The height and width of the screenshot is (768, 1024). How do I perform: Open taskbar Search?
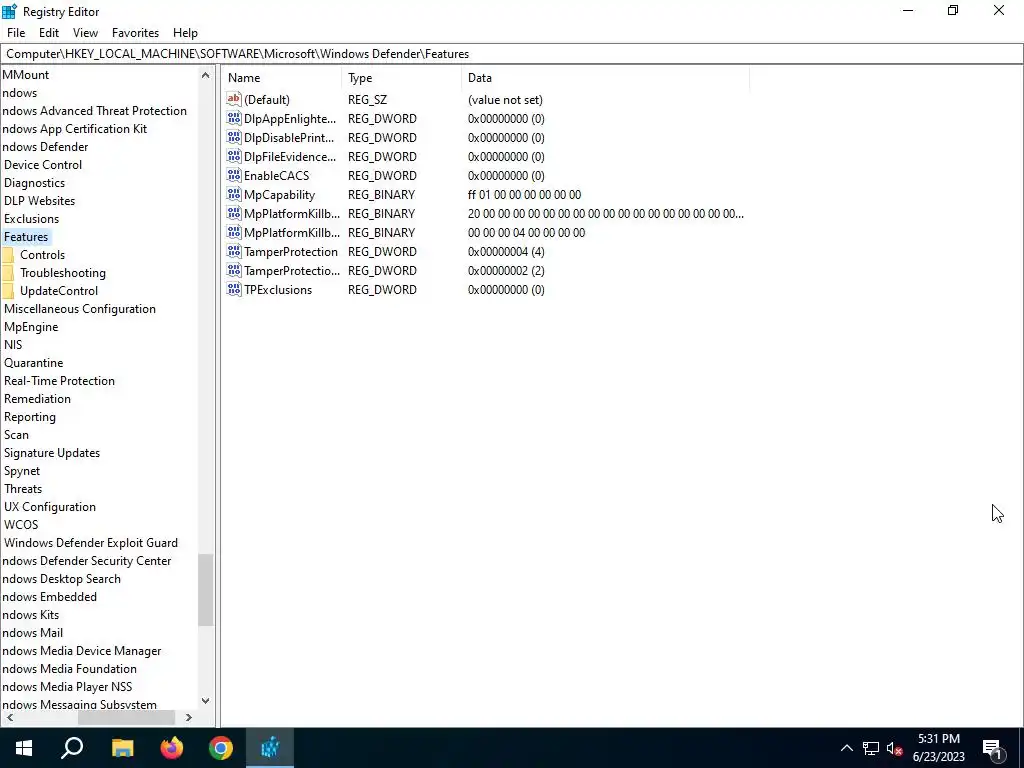pyautogui.click(x=72, y=748)
